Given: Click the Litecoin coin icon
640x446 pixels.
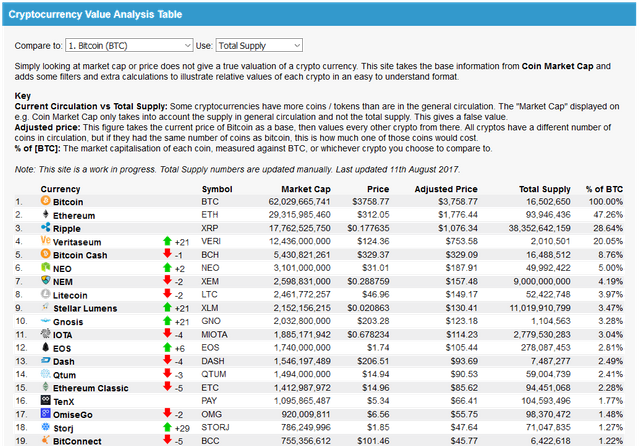Looking at the screenshot, I should tap(45, 294).
